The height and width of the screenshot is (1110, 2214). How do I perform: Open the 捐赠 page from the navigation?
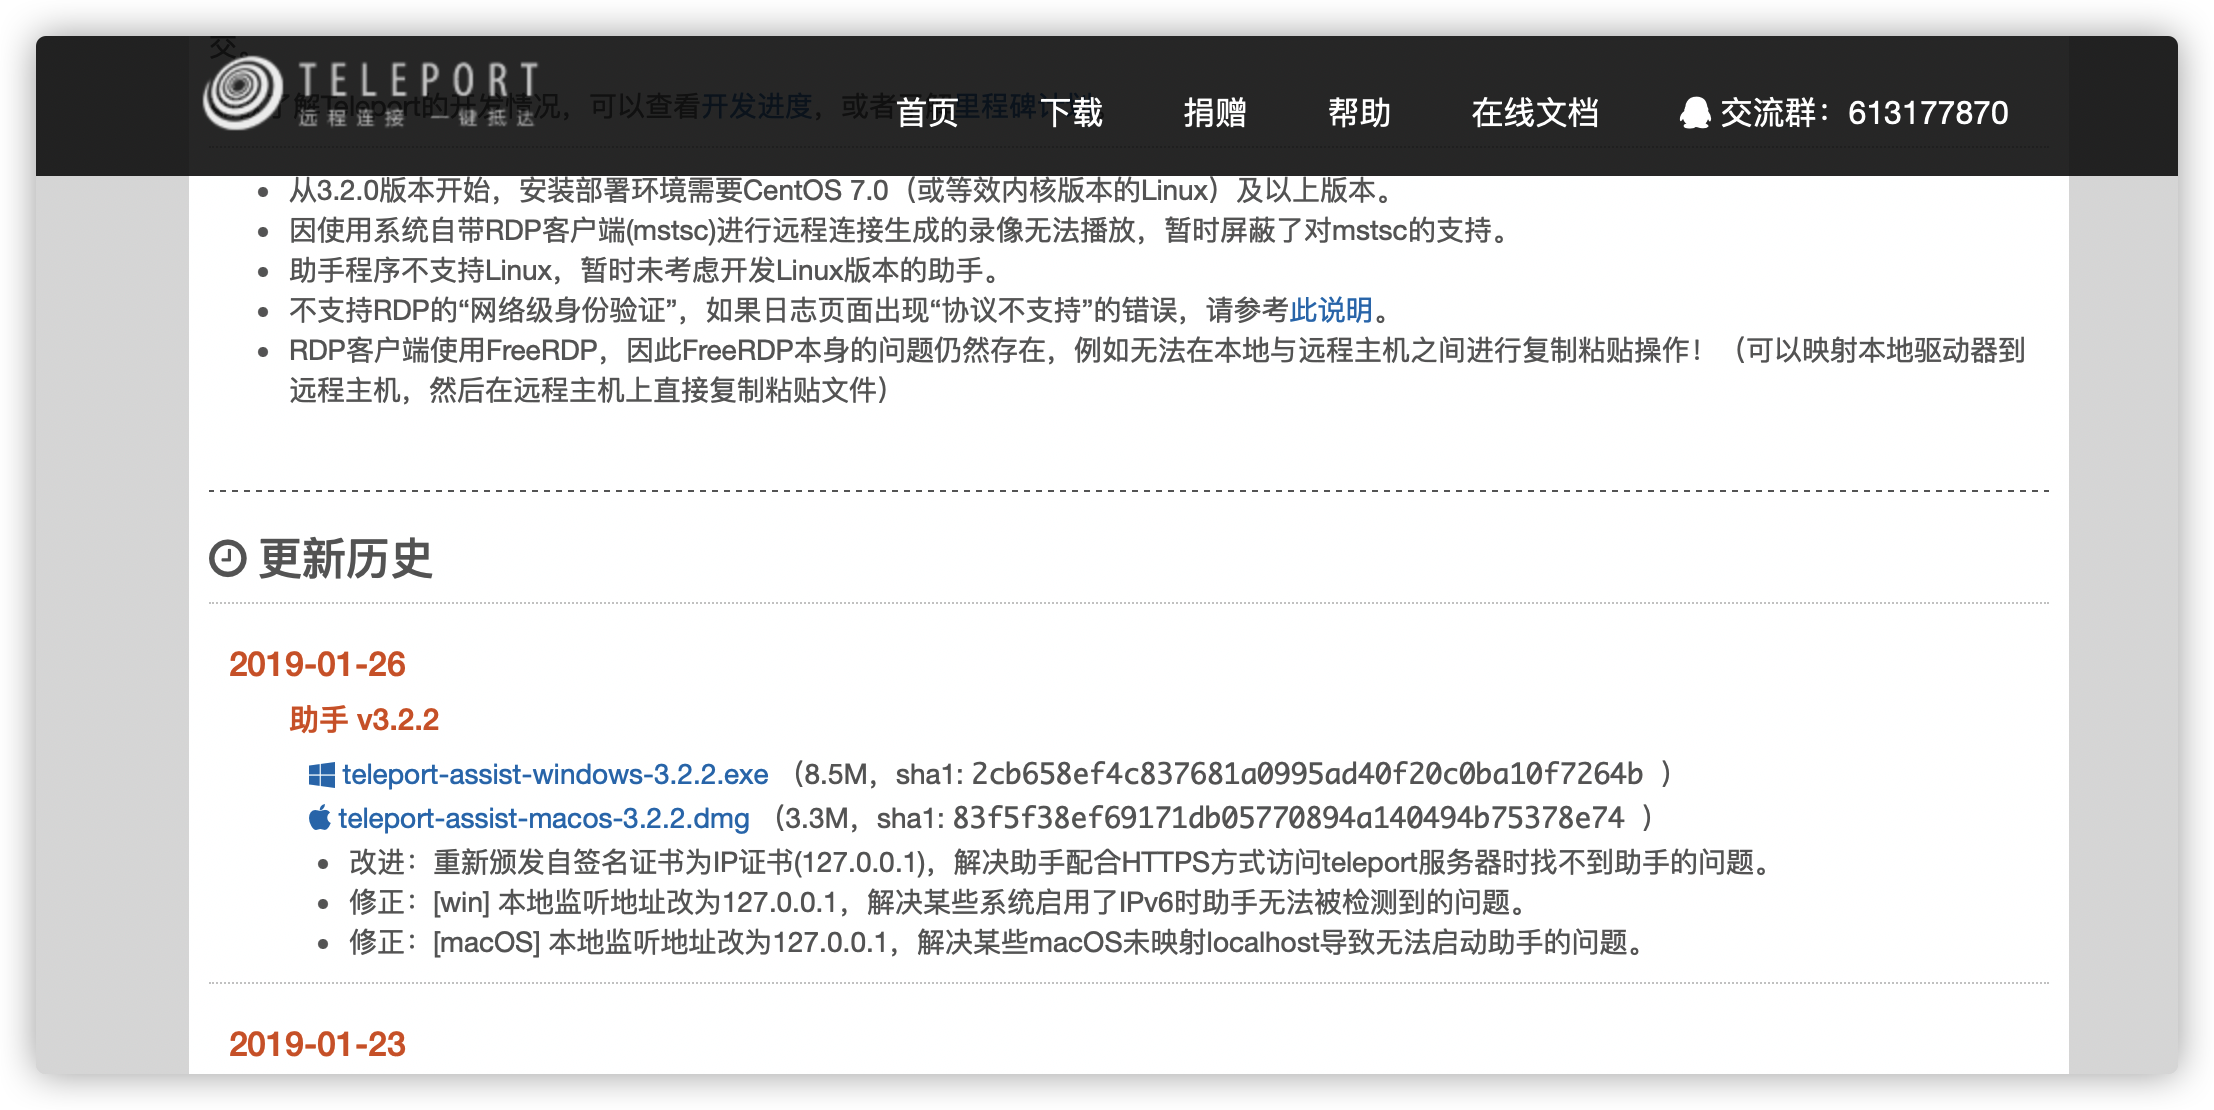pos(1215,113)
